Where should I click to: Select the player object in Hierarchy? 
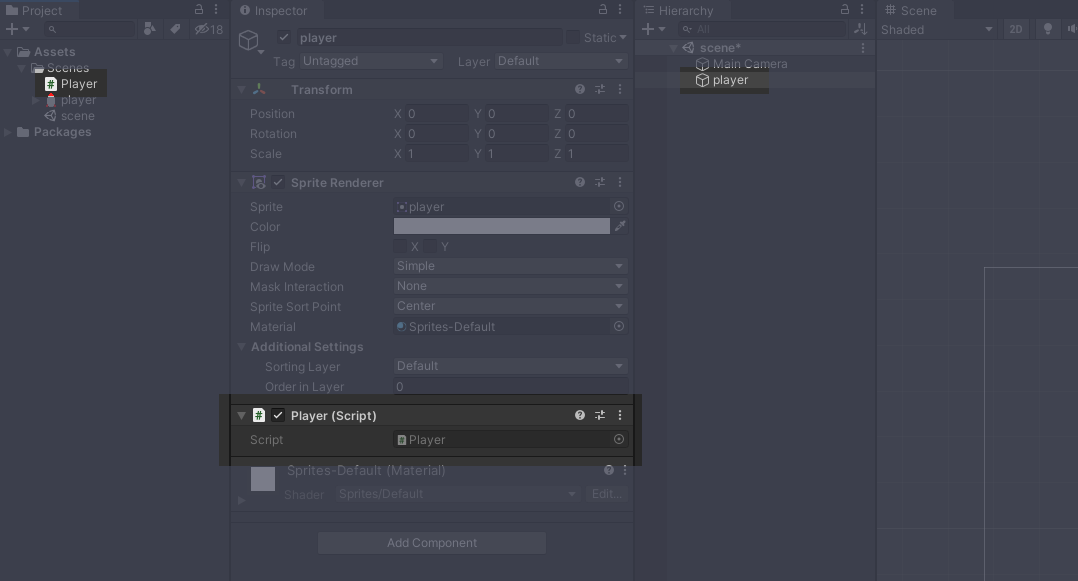pos(722,80)
